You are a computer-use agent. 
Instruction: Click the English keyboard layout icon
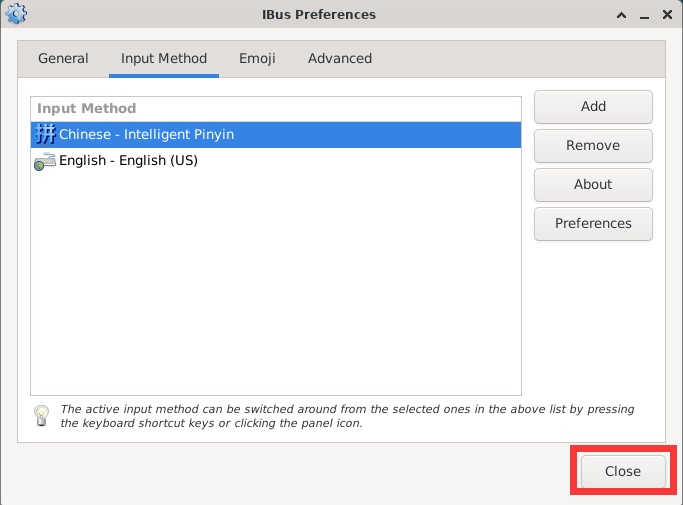pos(45,160)
